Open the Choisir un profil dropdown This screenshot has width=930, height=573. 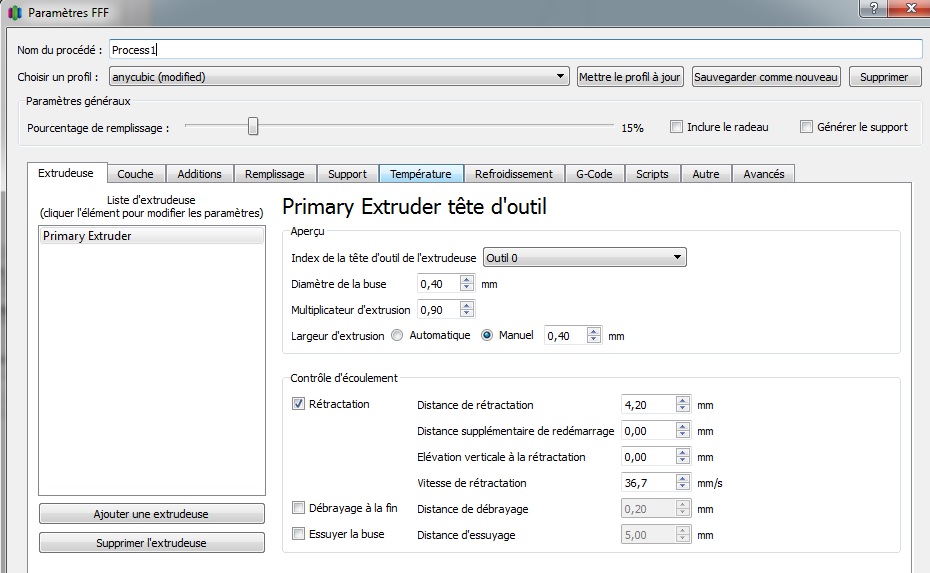339,77
